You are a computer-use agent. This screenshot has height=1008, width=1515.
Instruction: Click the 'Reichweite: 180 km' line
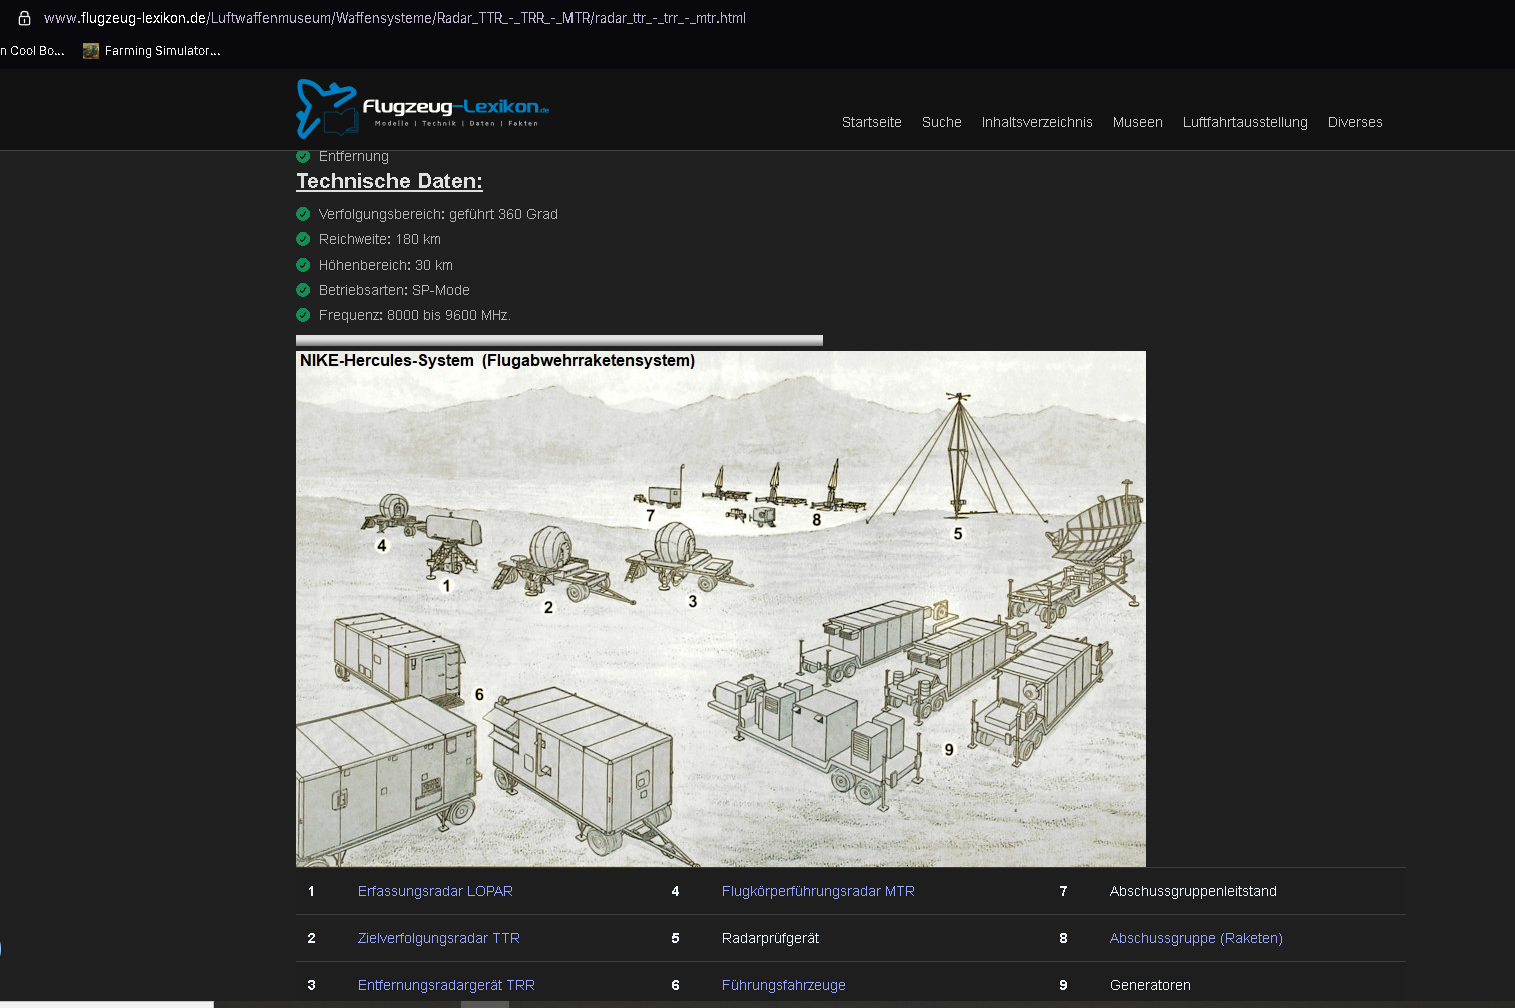[380, 239]
